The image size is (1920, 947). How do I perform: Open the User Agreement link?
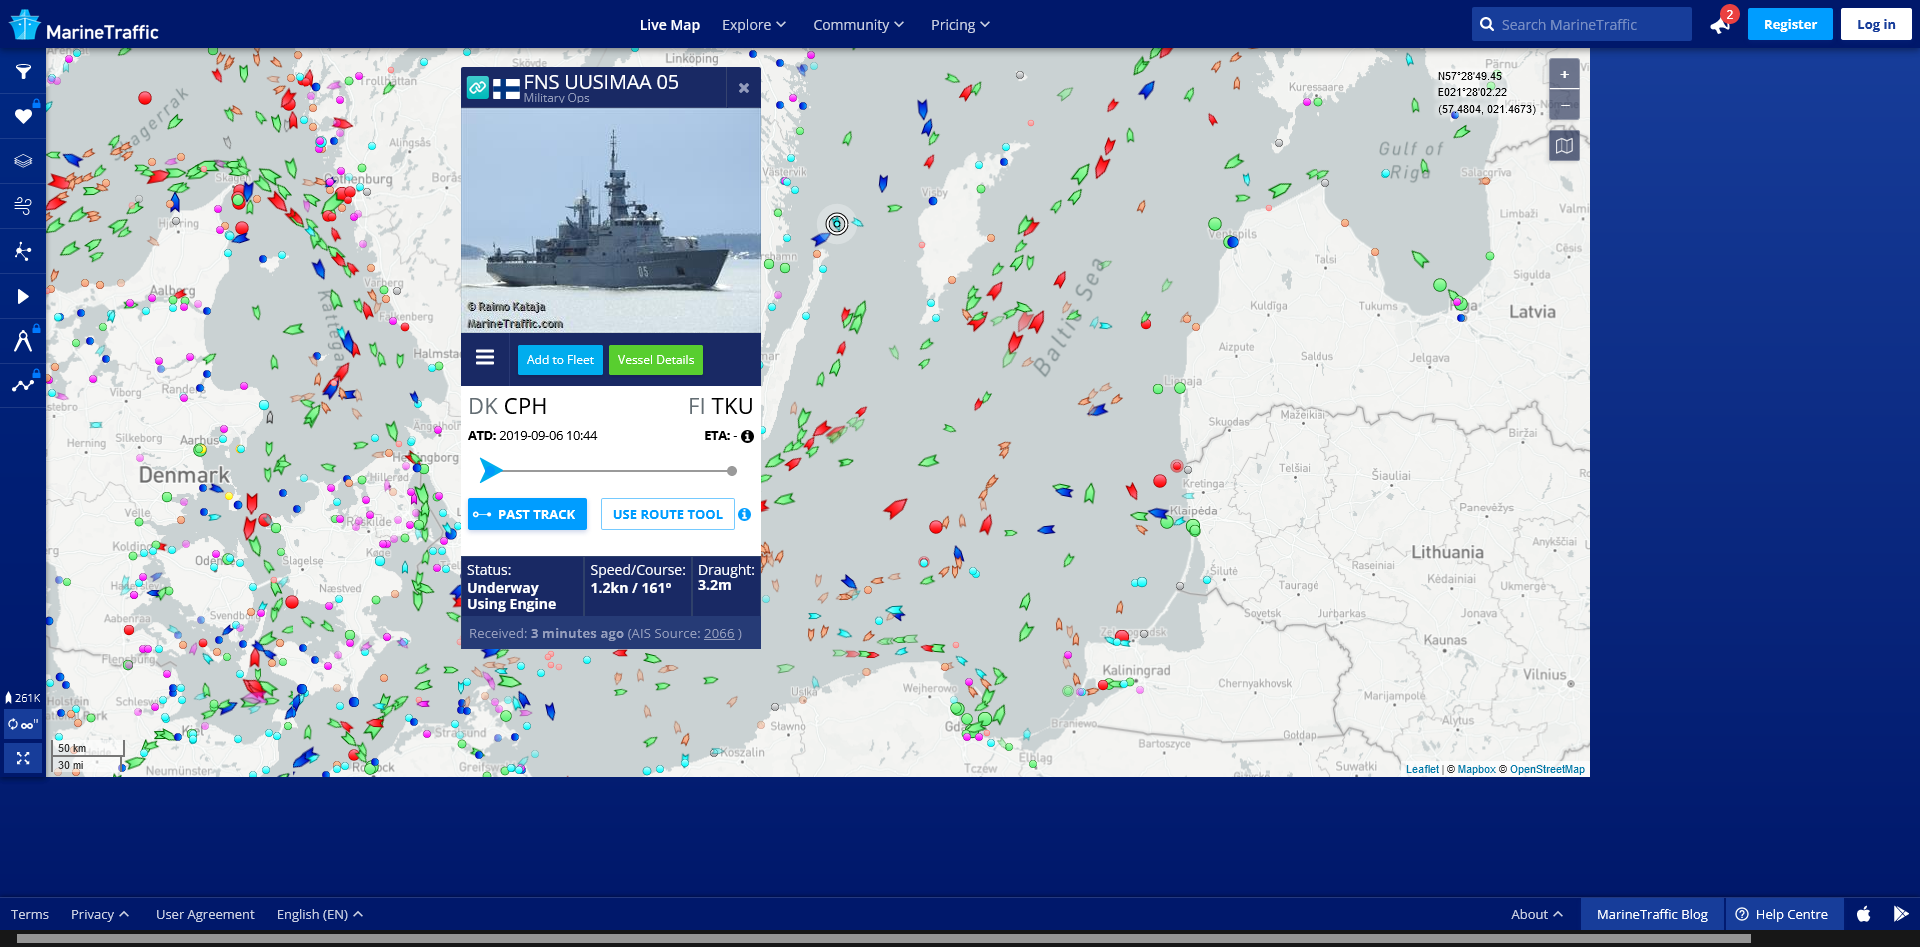pos(205,915)
